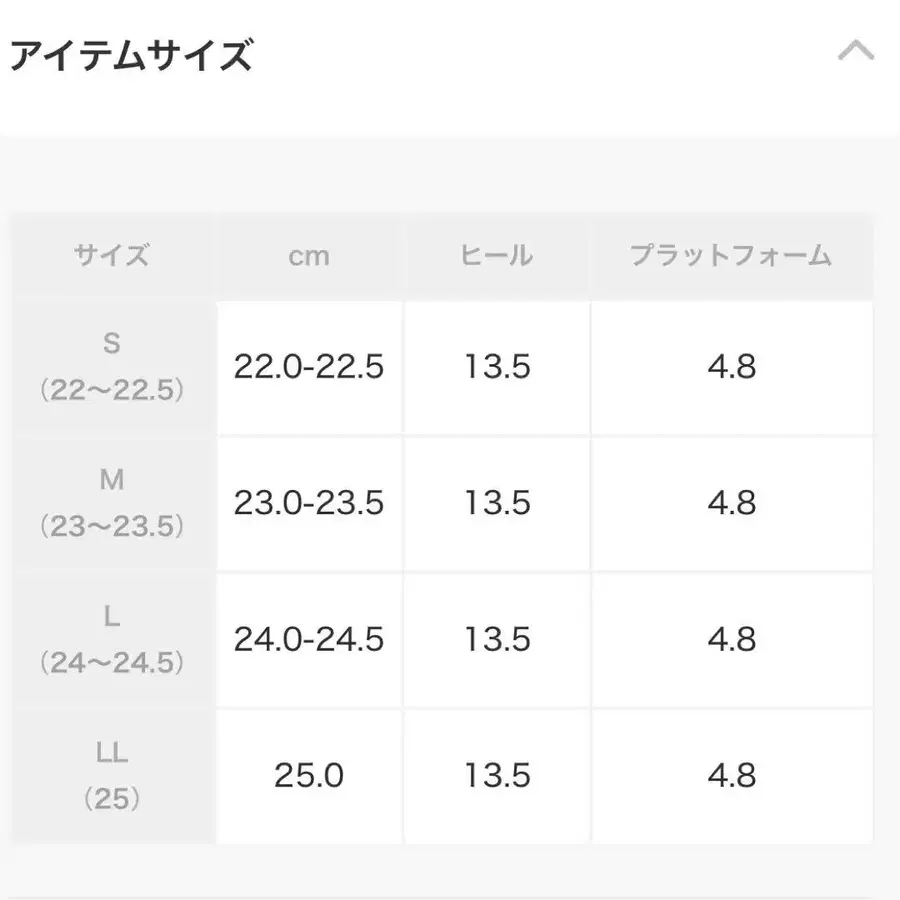Collapse the アイテムサイズ section chevron
The height and width of the screenshot is (900, 900).
(x=855, y=51)
